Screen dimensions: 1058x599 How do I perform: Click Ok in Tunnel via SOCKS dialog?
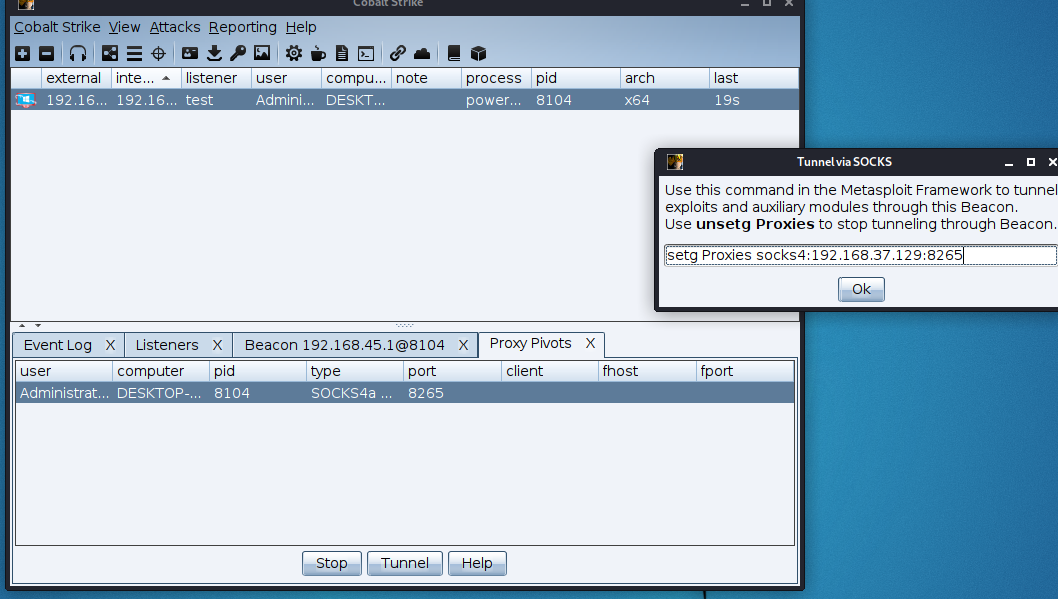861,289
